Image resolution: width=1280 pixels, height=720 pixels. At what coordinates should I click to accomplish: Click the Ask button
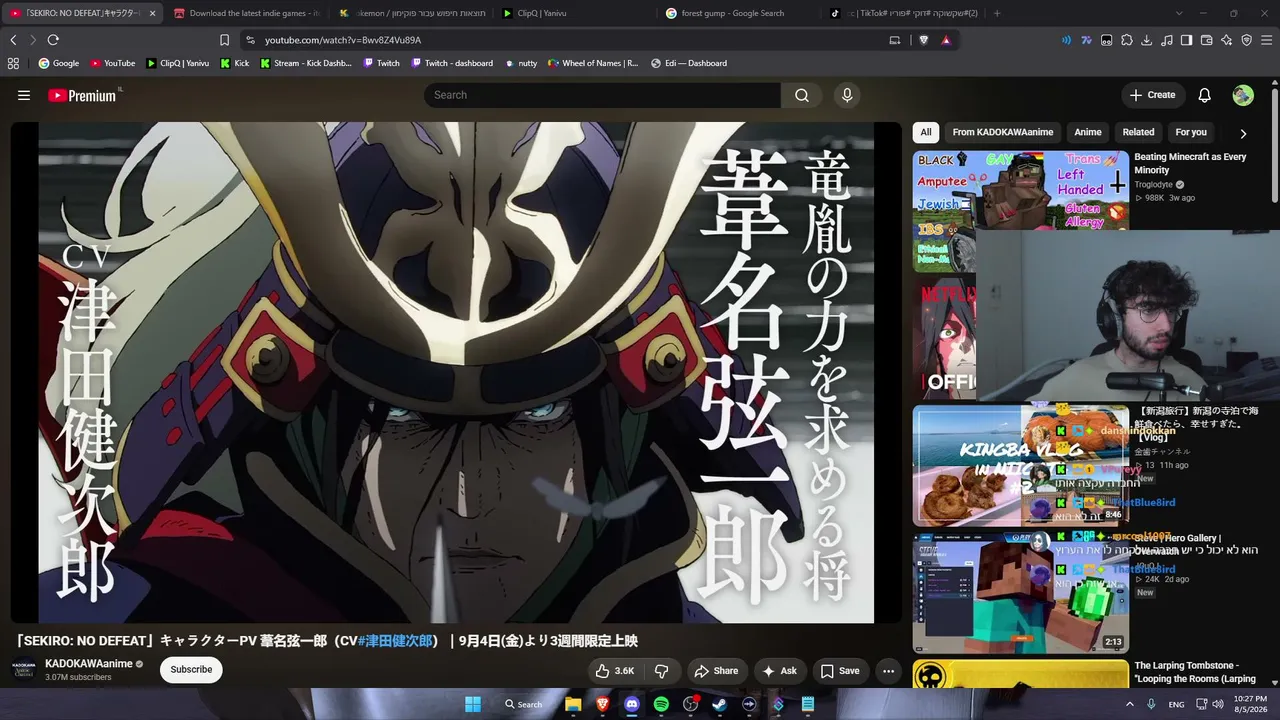[780, 671]
